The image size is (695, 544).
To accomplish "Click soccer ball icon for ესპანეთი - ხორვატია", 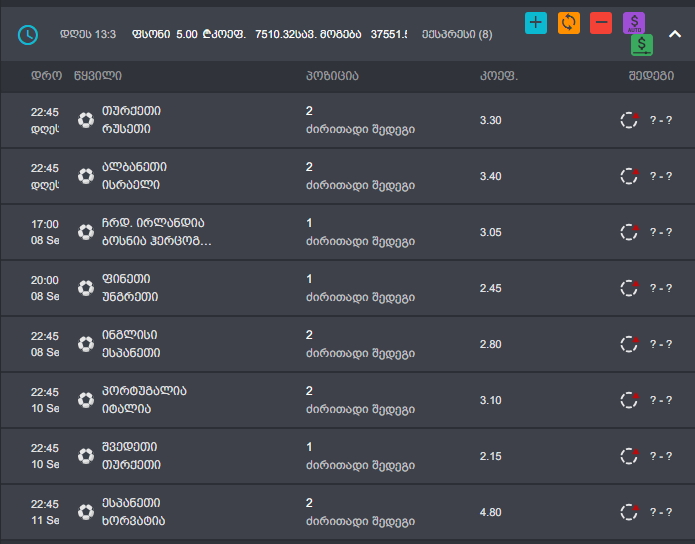I will point(86,512).
